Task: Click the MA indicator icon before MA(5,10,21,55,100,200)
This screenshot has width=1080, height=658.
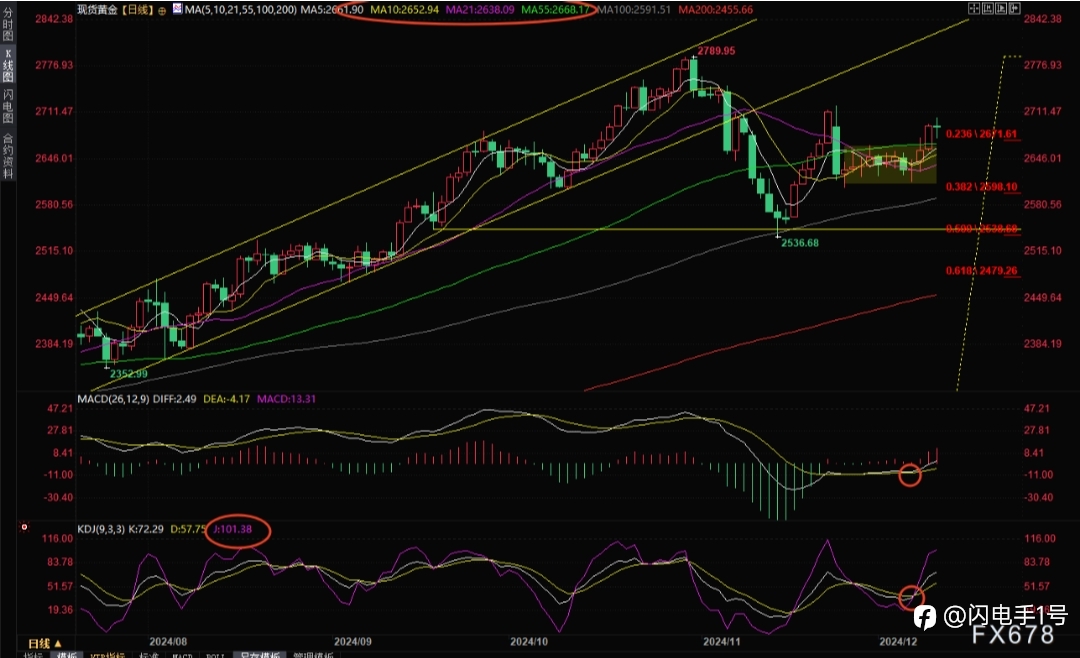Action: 178,9
